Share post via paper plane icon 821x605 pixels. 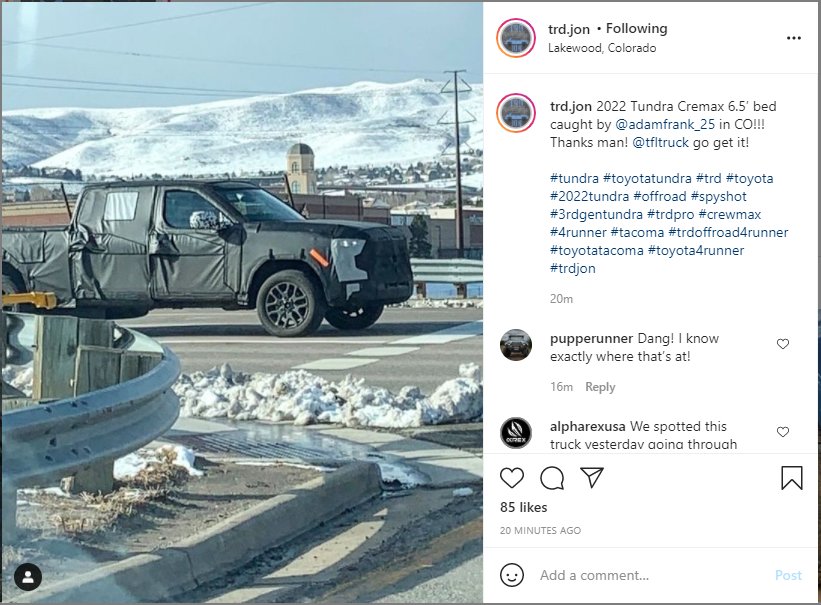pos(592,477)
